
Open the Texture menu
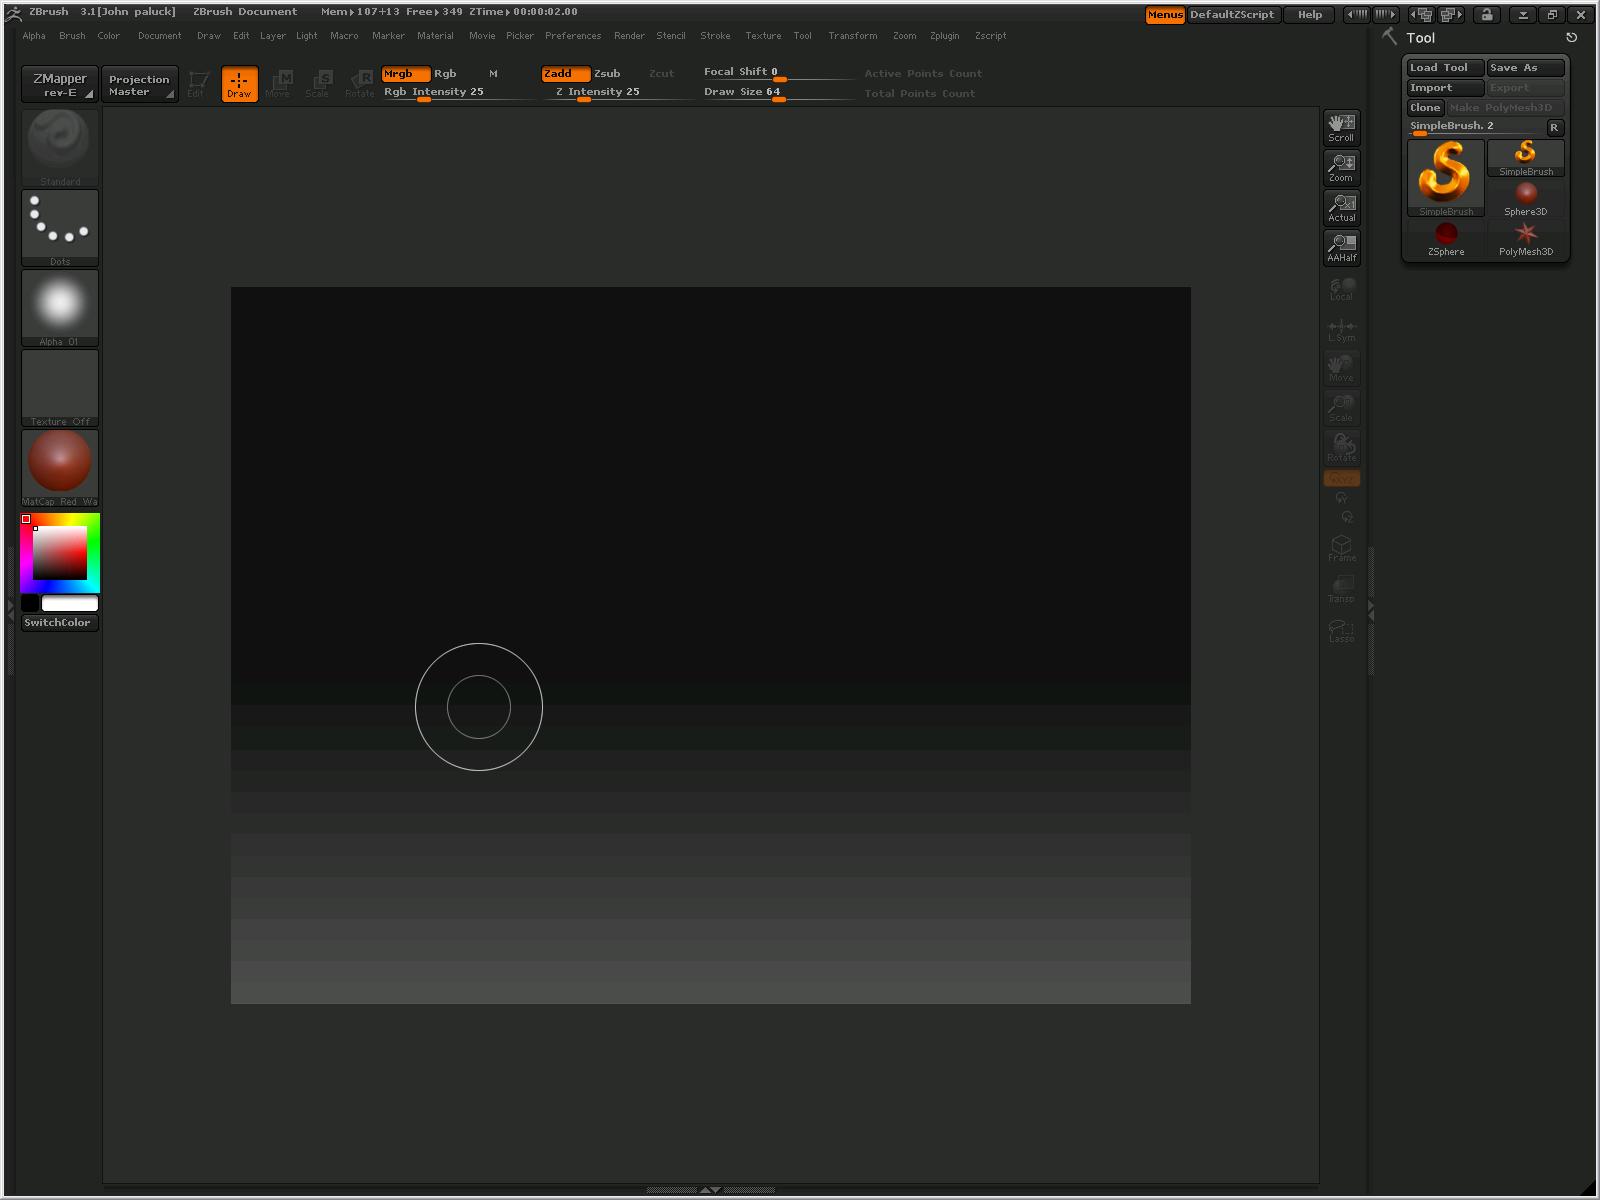click(763, 35)
